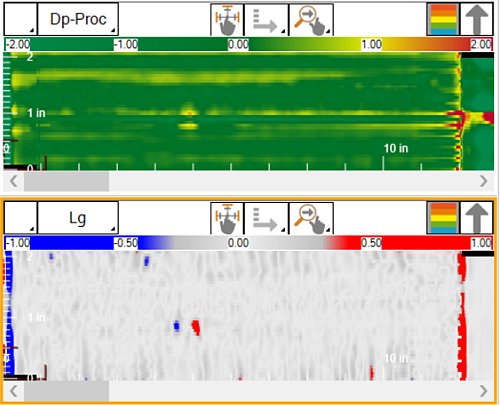Click the 1.00 mark on green-yellow color scale
This screenshot has width=500, height=405.
[x=371, y=44]
